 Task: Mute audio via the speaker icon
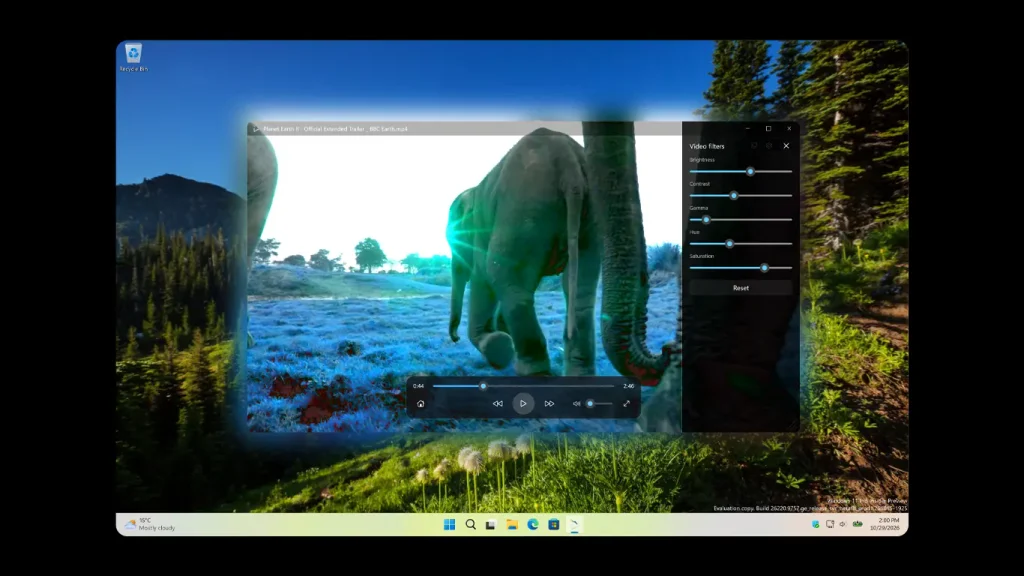tap(576, 404)
